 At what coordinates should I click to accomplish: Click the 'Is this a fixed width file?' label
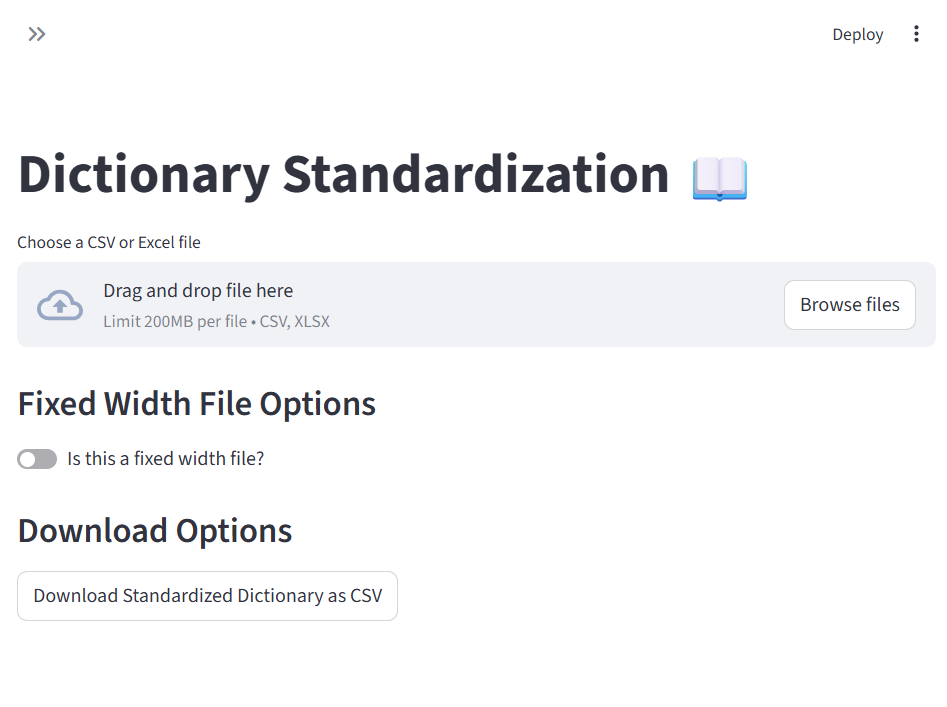[165, 459]
